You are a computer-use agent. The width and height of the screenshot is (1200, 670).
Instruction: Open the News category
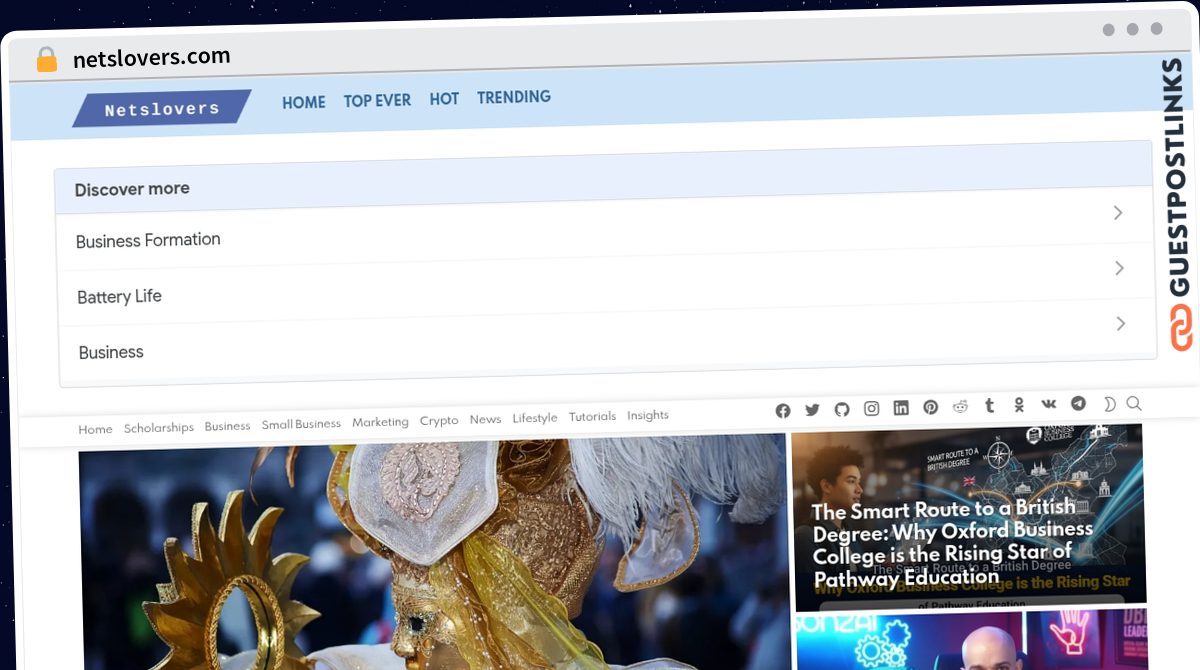pos(485,419)
